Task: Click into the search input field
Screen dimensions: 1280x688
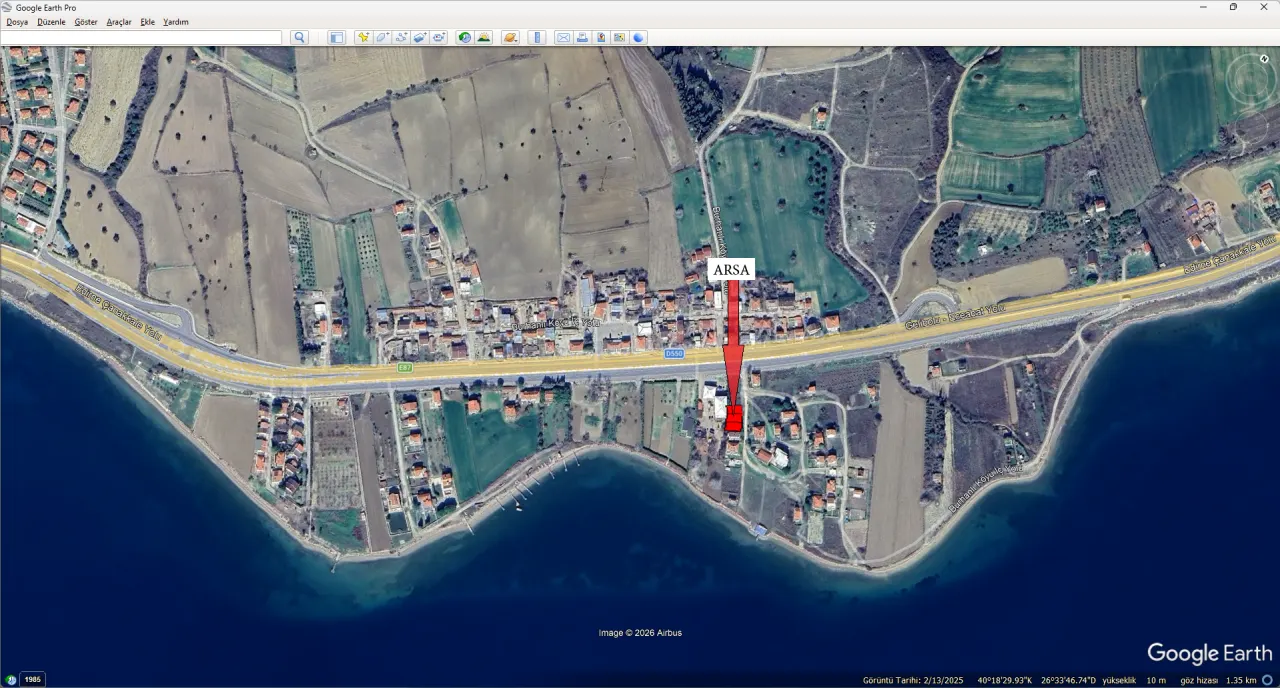Action: [x=142, y=37]
